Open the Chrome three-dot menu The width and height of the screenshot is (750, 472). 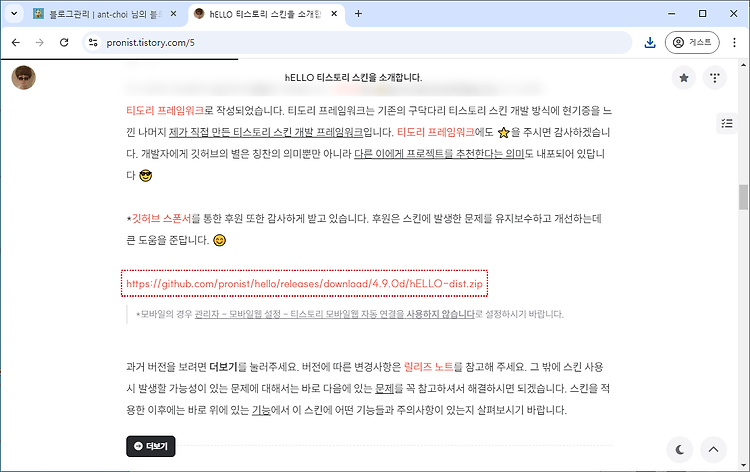(734, 43)
